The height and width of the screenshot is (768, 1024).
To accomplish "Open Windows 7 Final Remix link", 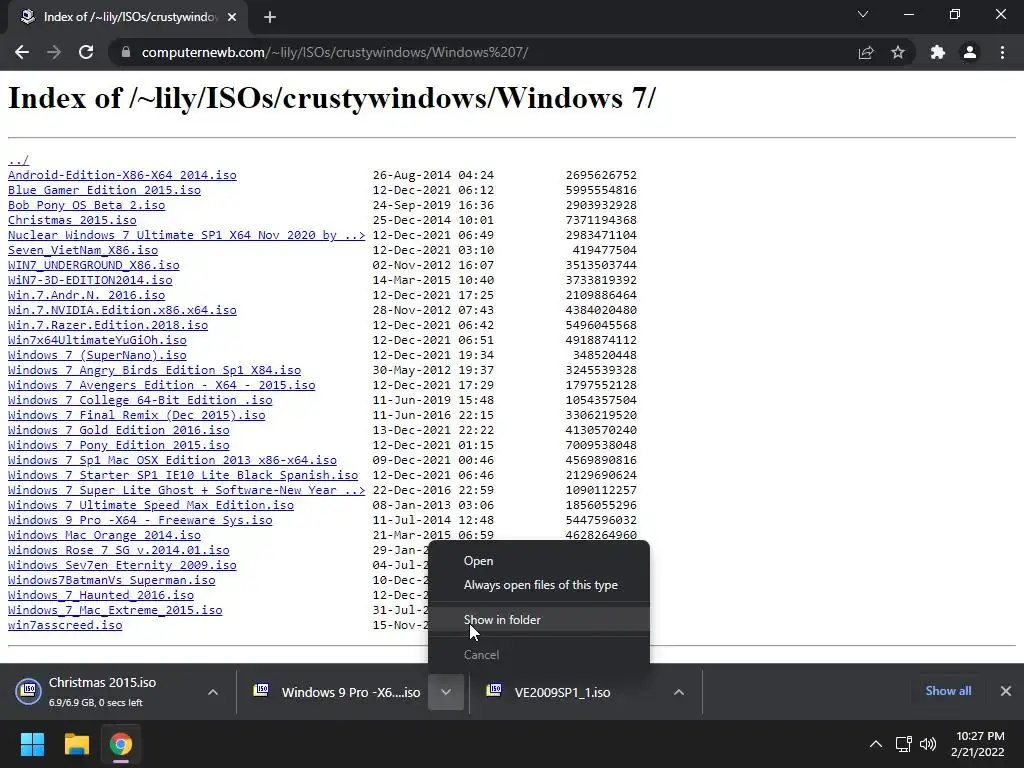I will (136, 415).
